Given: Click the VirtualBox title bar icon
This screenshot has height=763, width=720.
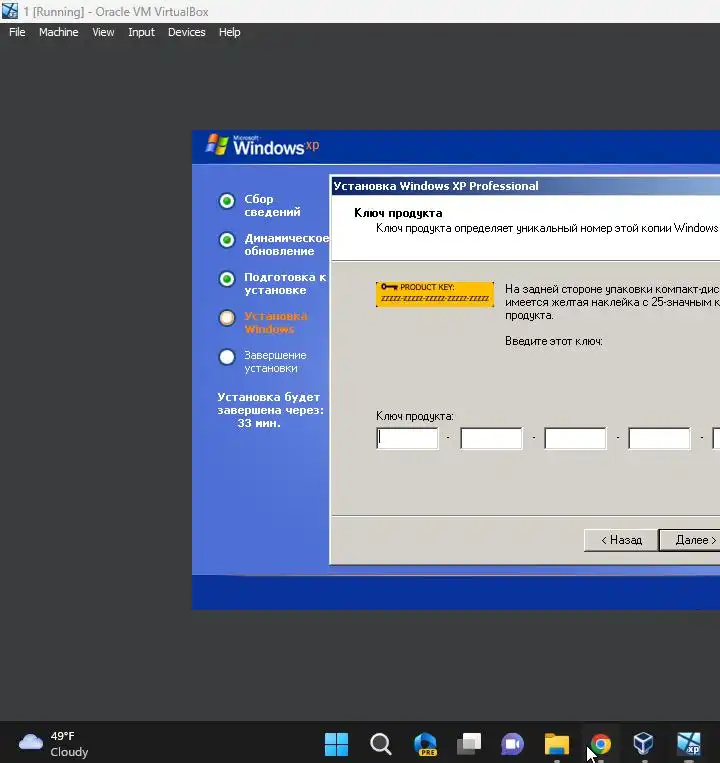Looking at the screenshot, I should click(x=10, y=11).
